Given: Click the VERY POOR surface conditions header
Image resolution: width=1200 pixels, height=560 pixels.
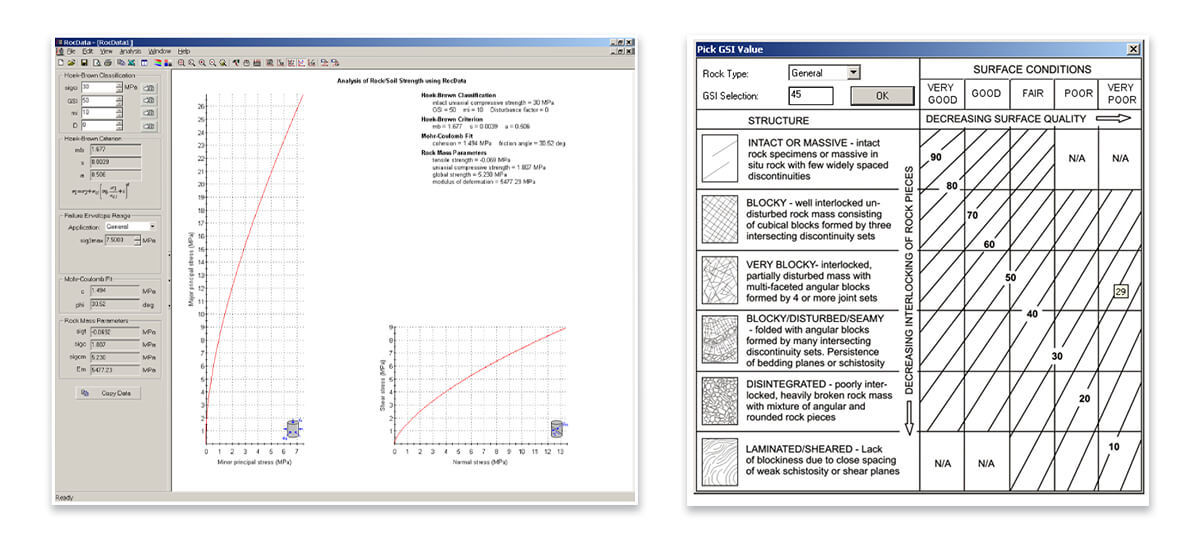Looking at the screenshot, I should (1119, 94).
